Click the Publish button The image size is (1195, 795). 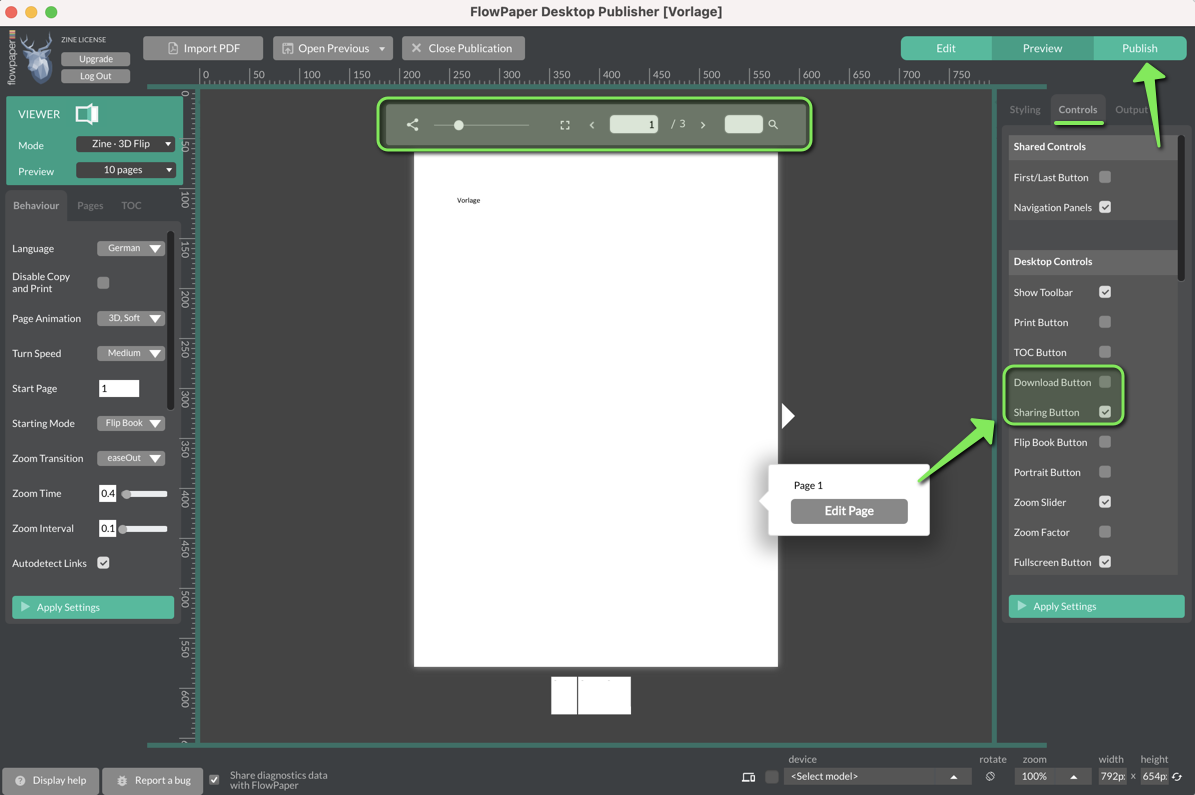pos(1139,48)
